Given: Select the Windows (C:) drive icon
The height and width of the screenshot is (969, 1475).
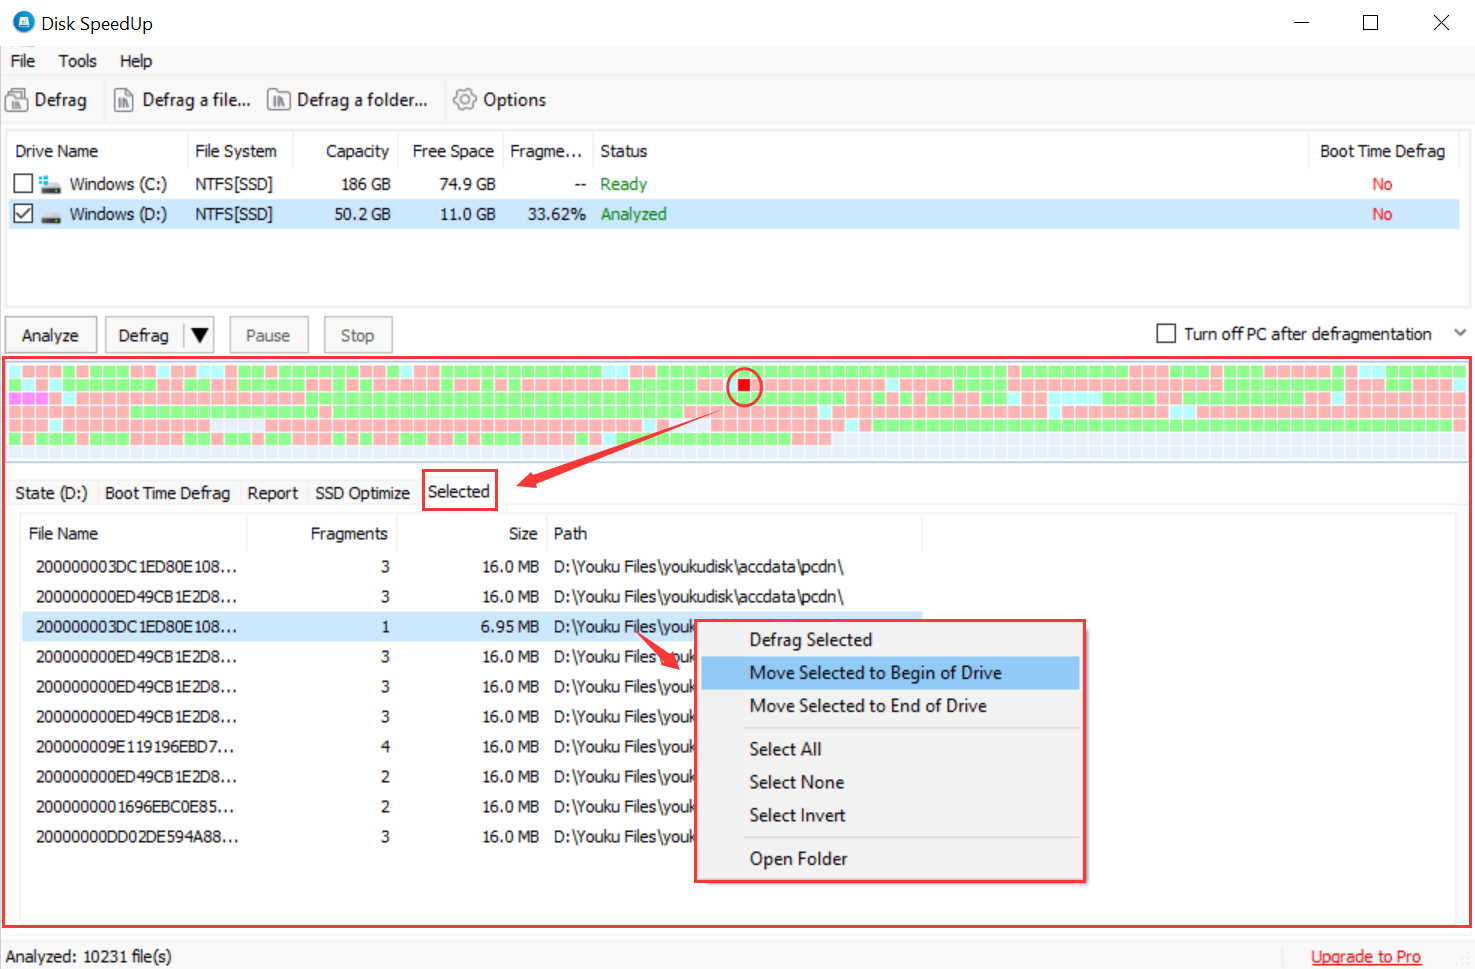Looking at the screenshot, I should tap(50, 183).
